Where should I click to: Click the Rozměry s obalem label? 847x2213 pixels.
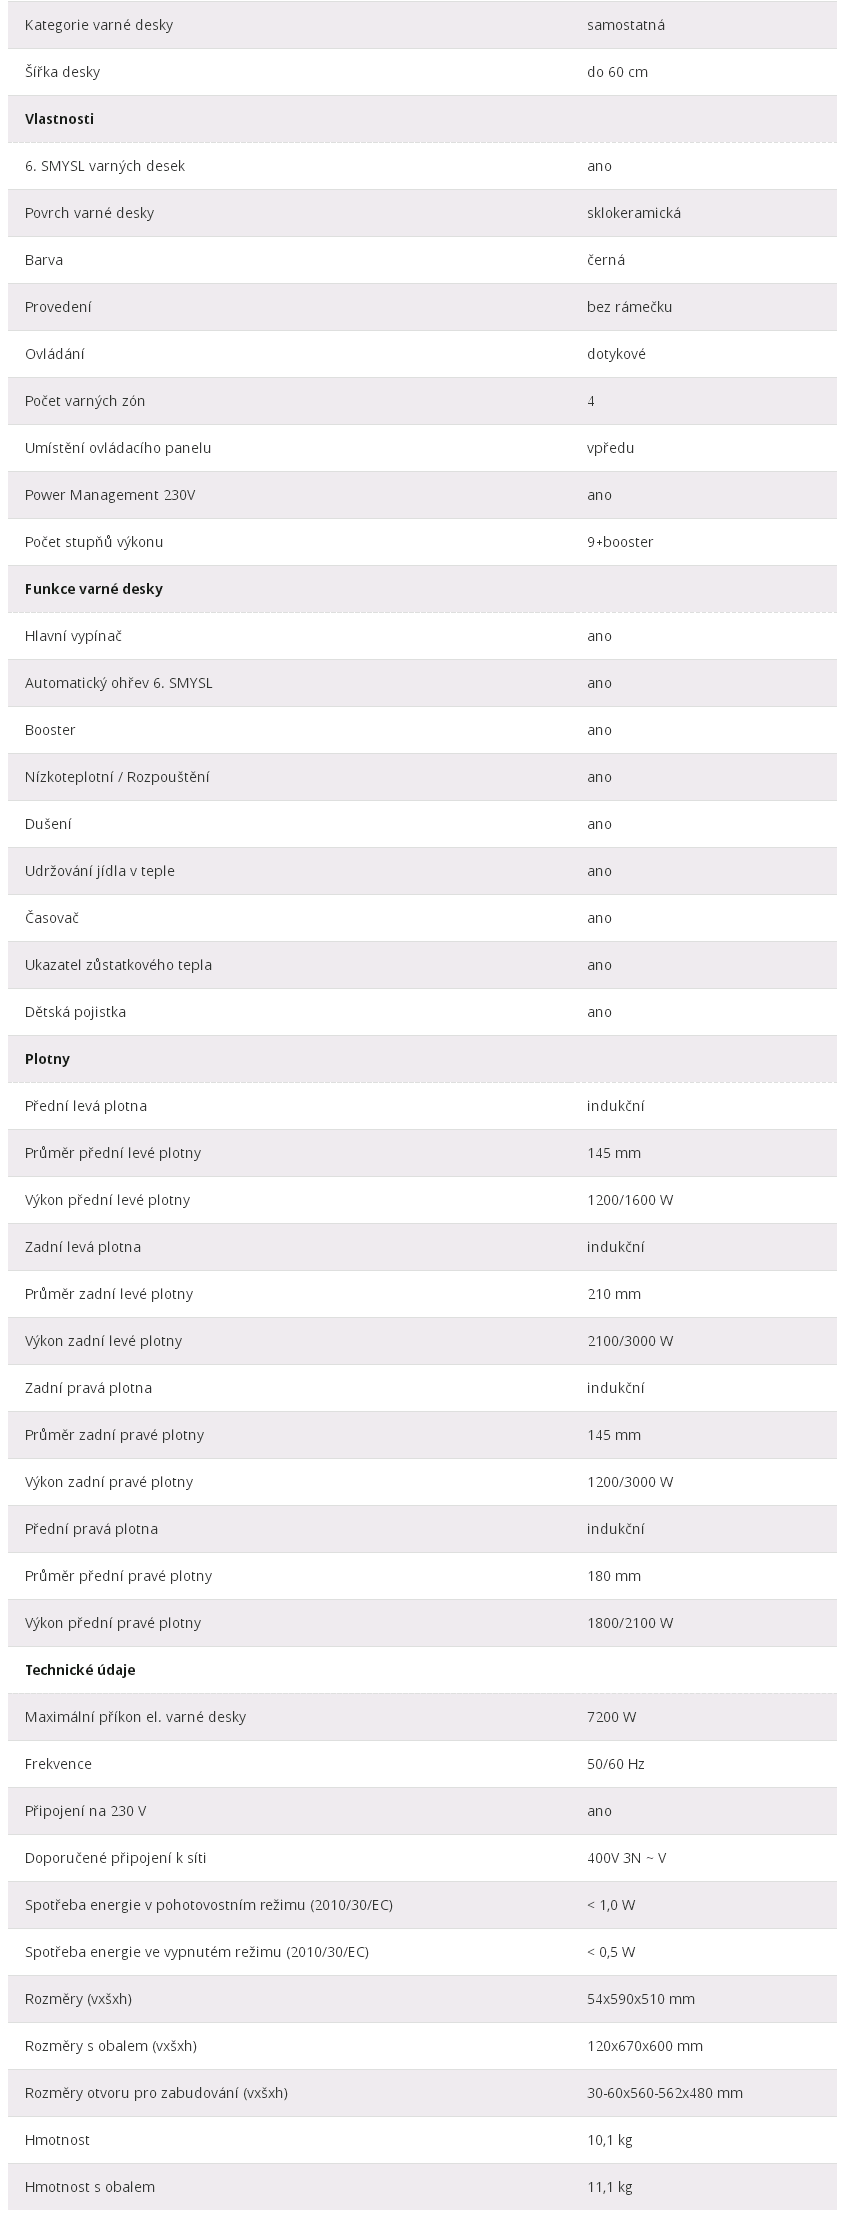click(x=110, y=2046)
